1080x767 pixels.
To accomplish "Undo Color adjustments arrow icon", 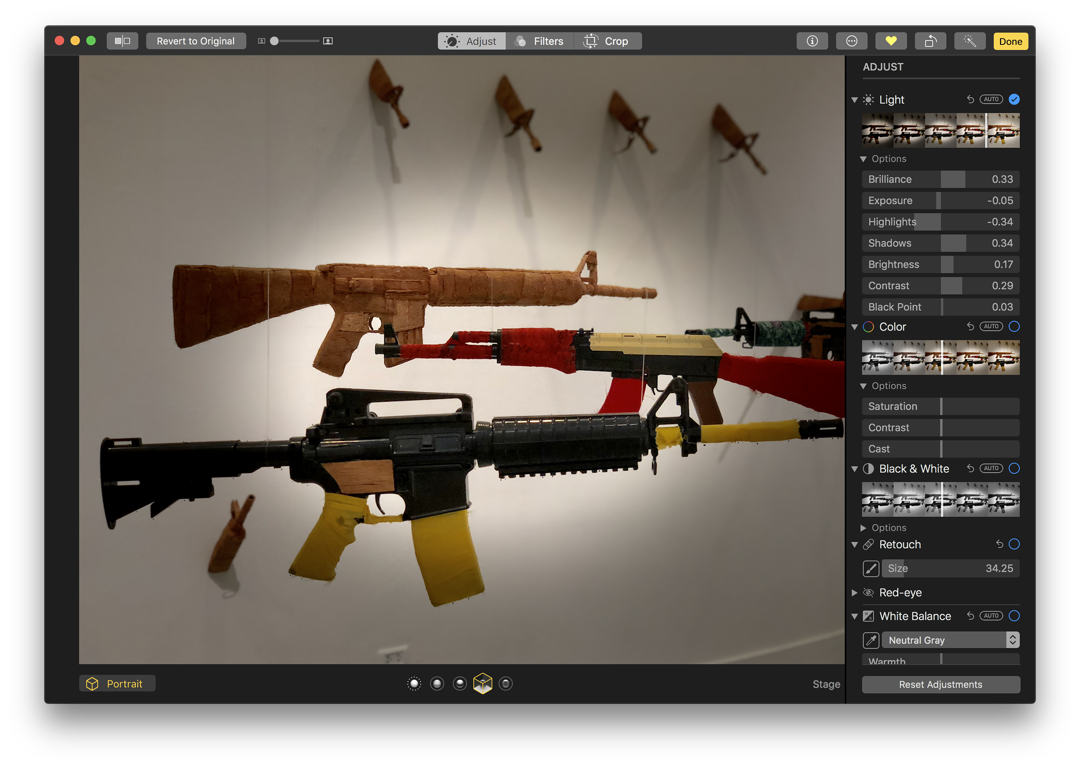I will tap(970, 326).
